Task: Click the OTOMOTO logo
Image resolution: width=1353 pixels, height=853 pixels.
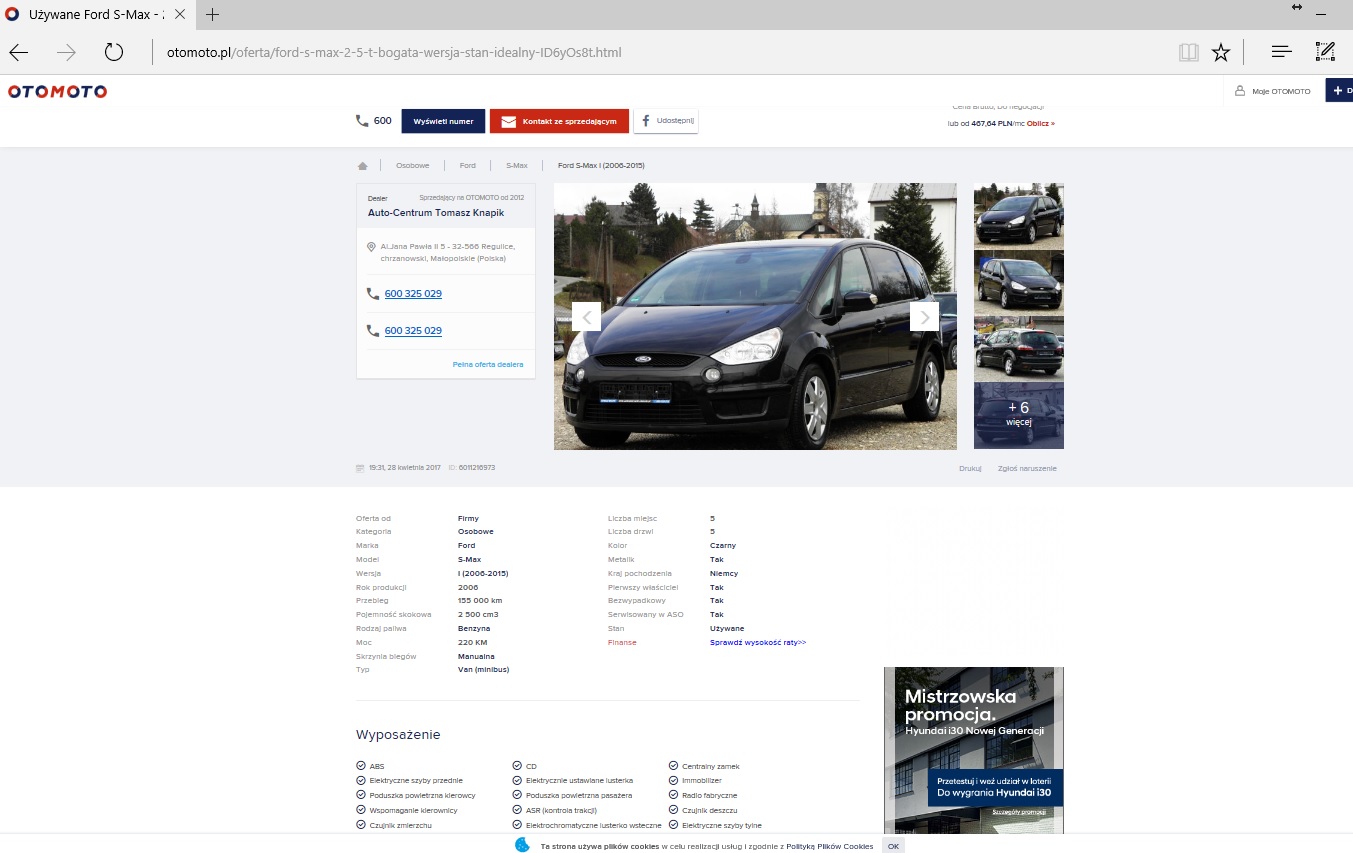Action: pos(57,91)
